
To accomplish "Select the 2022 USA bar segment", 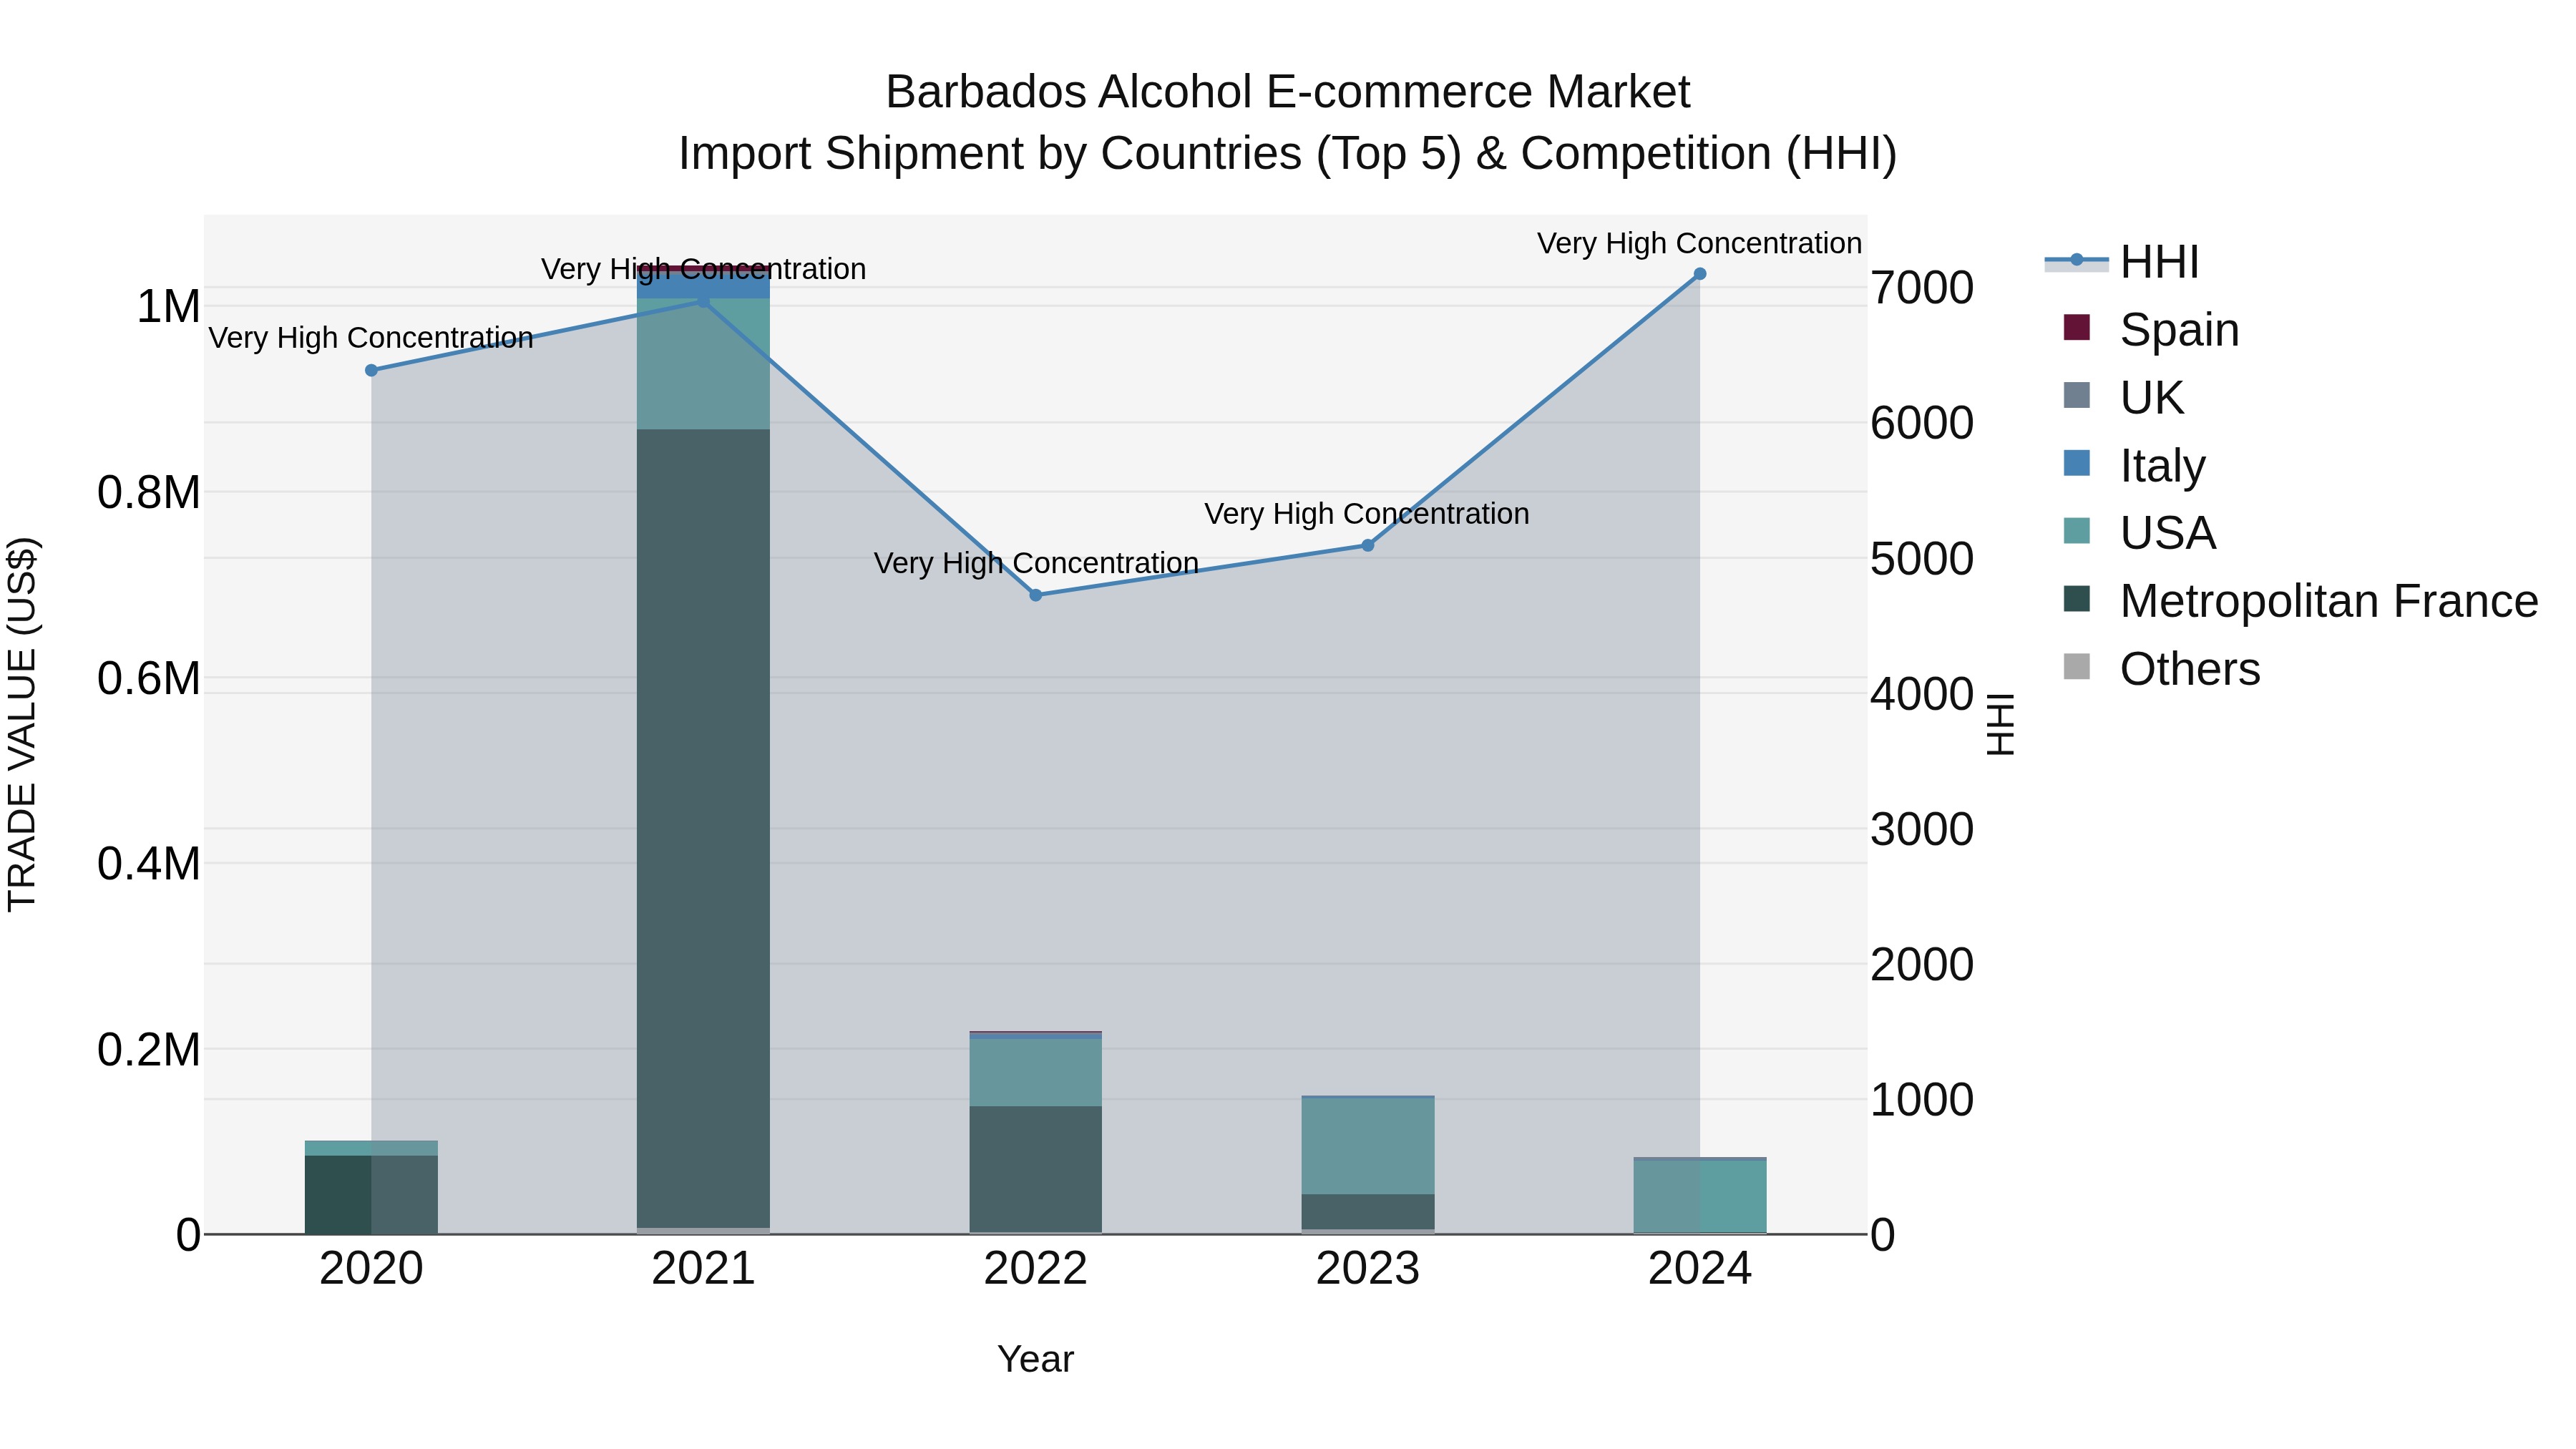I will 1036,1072.
